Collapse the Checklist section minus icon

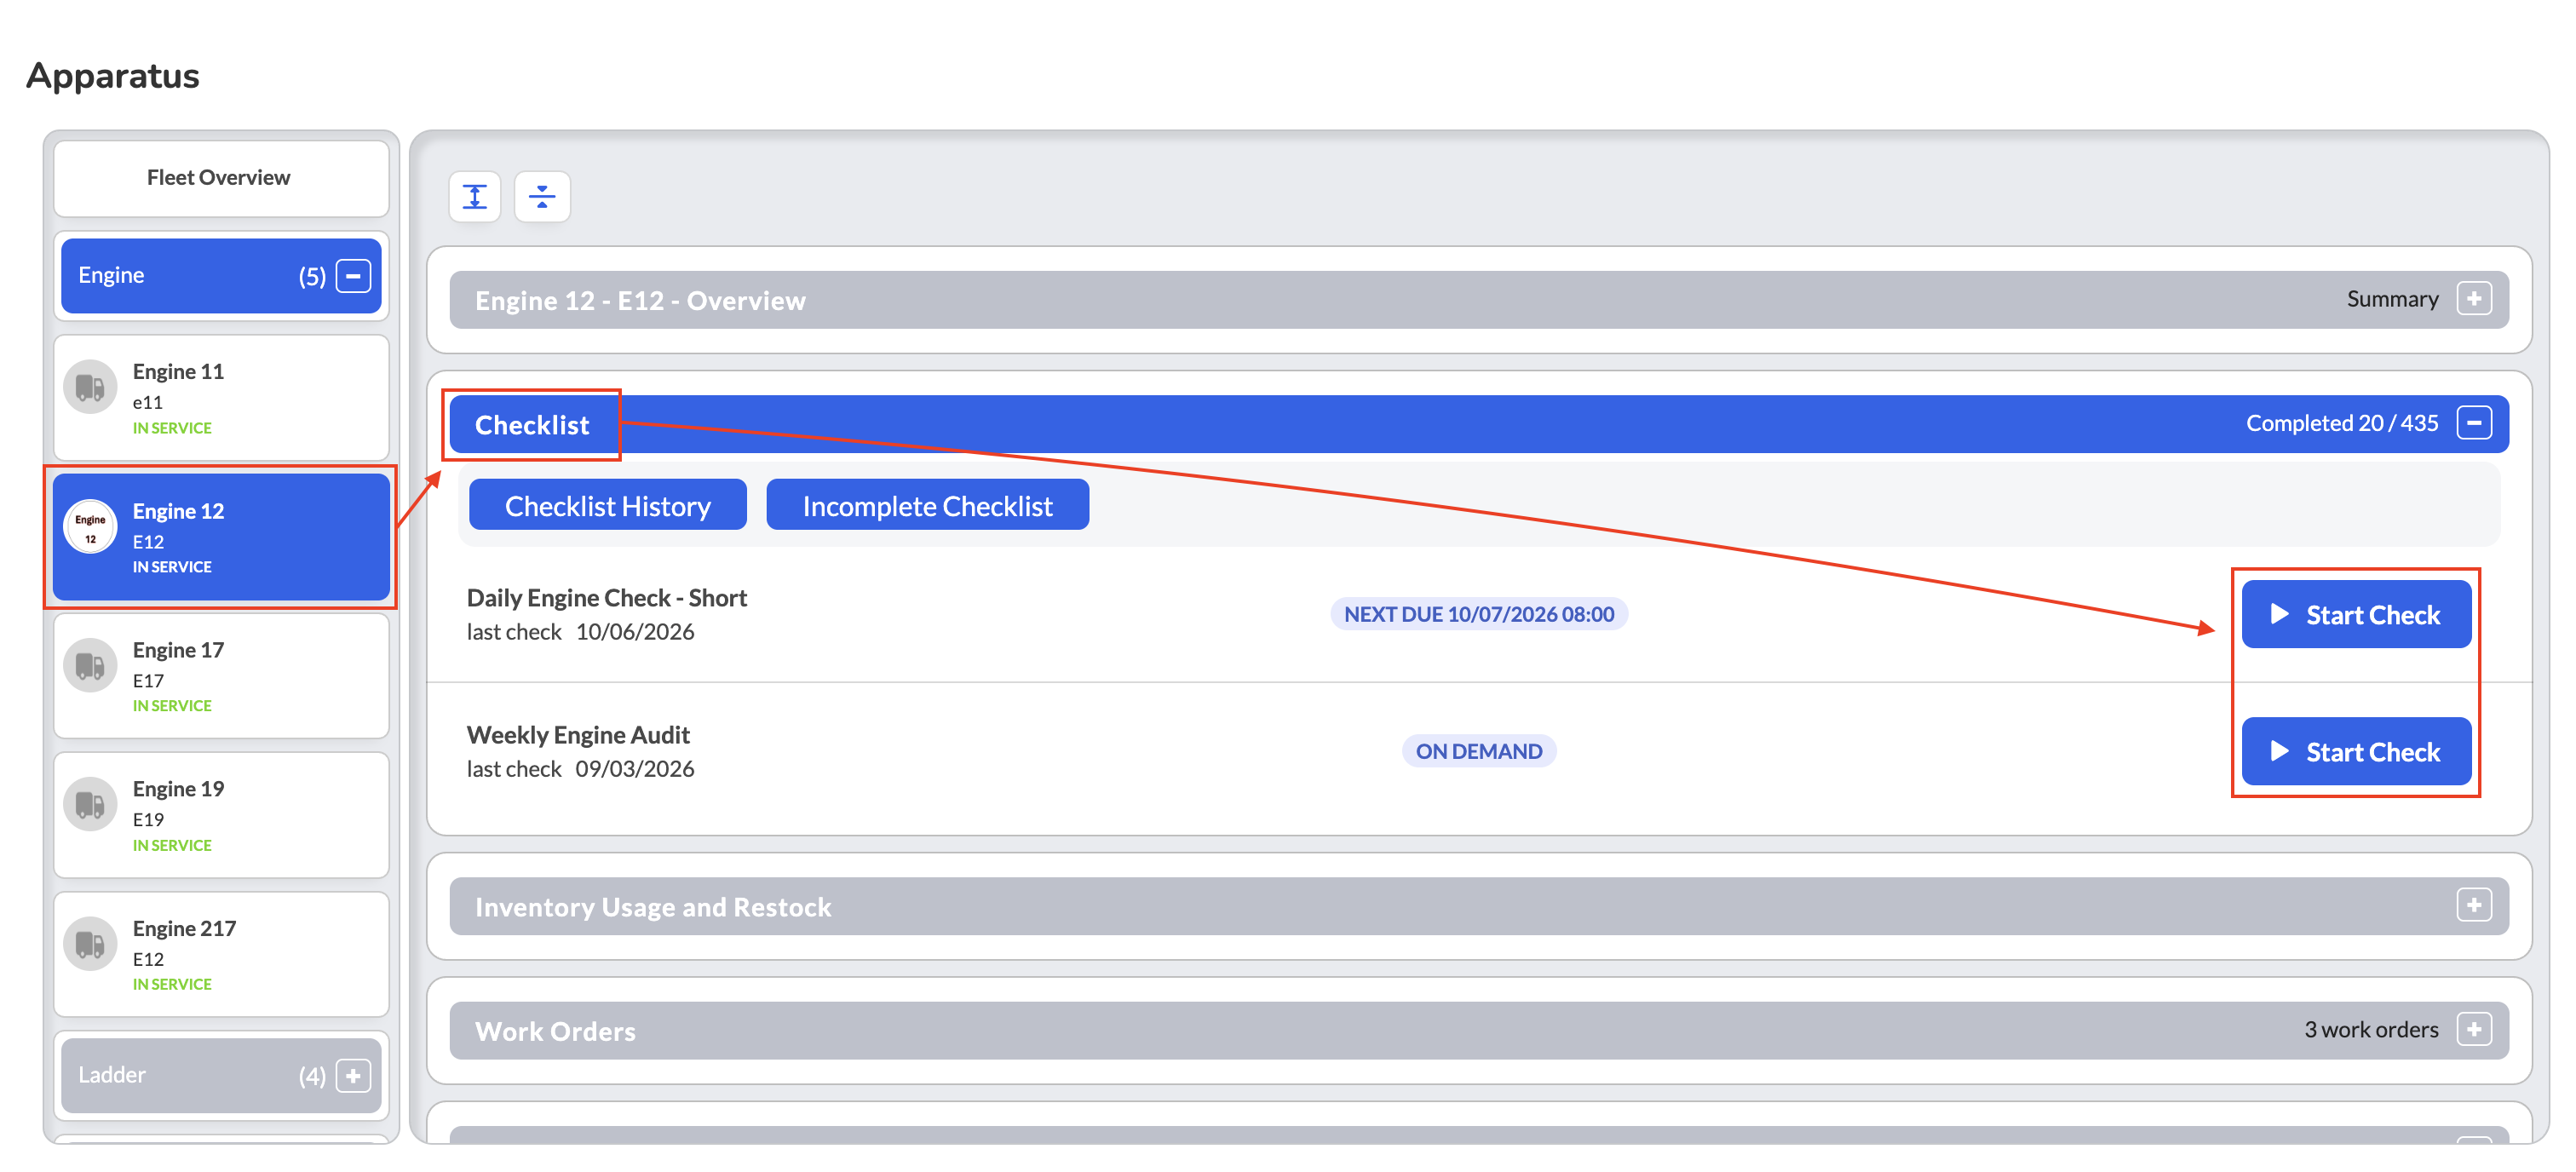[2474, 422]
